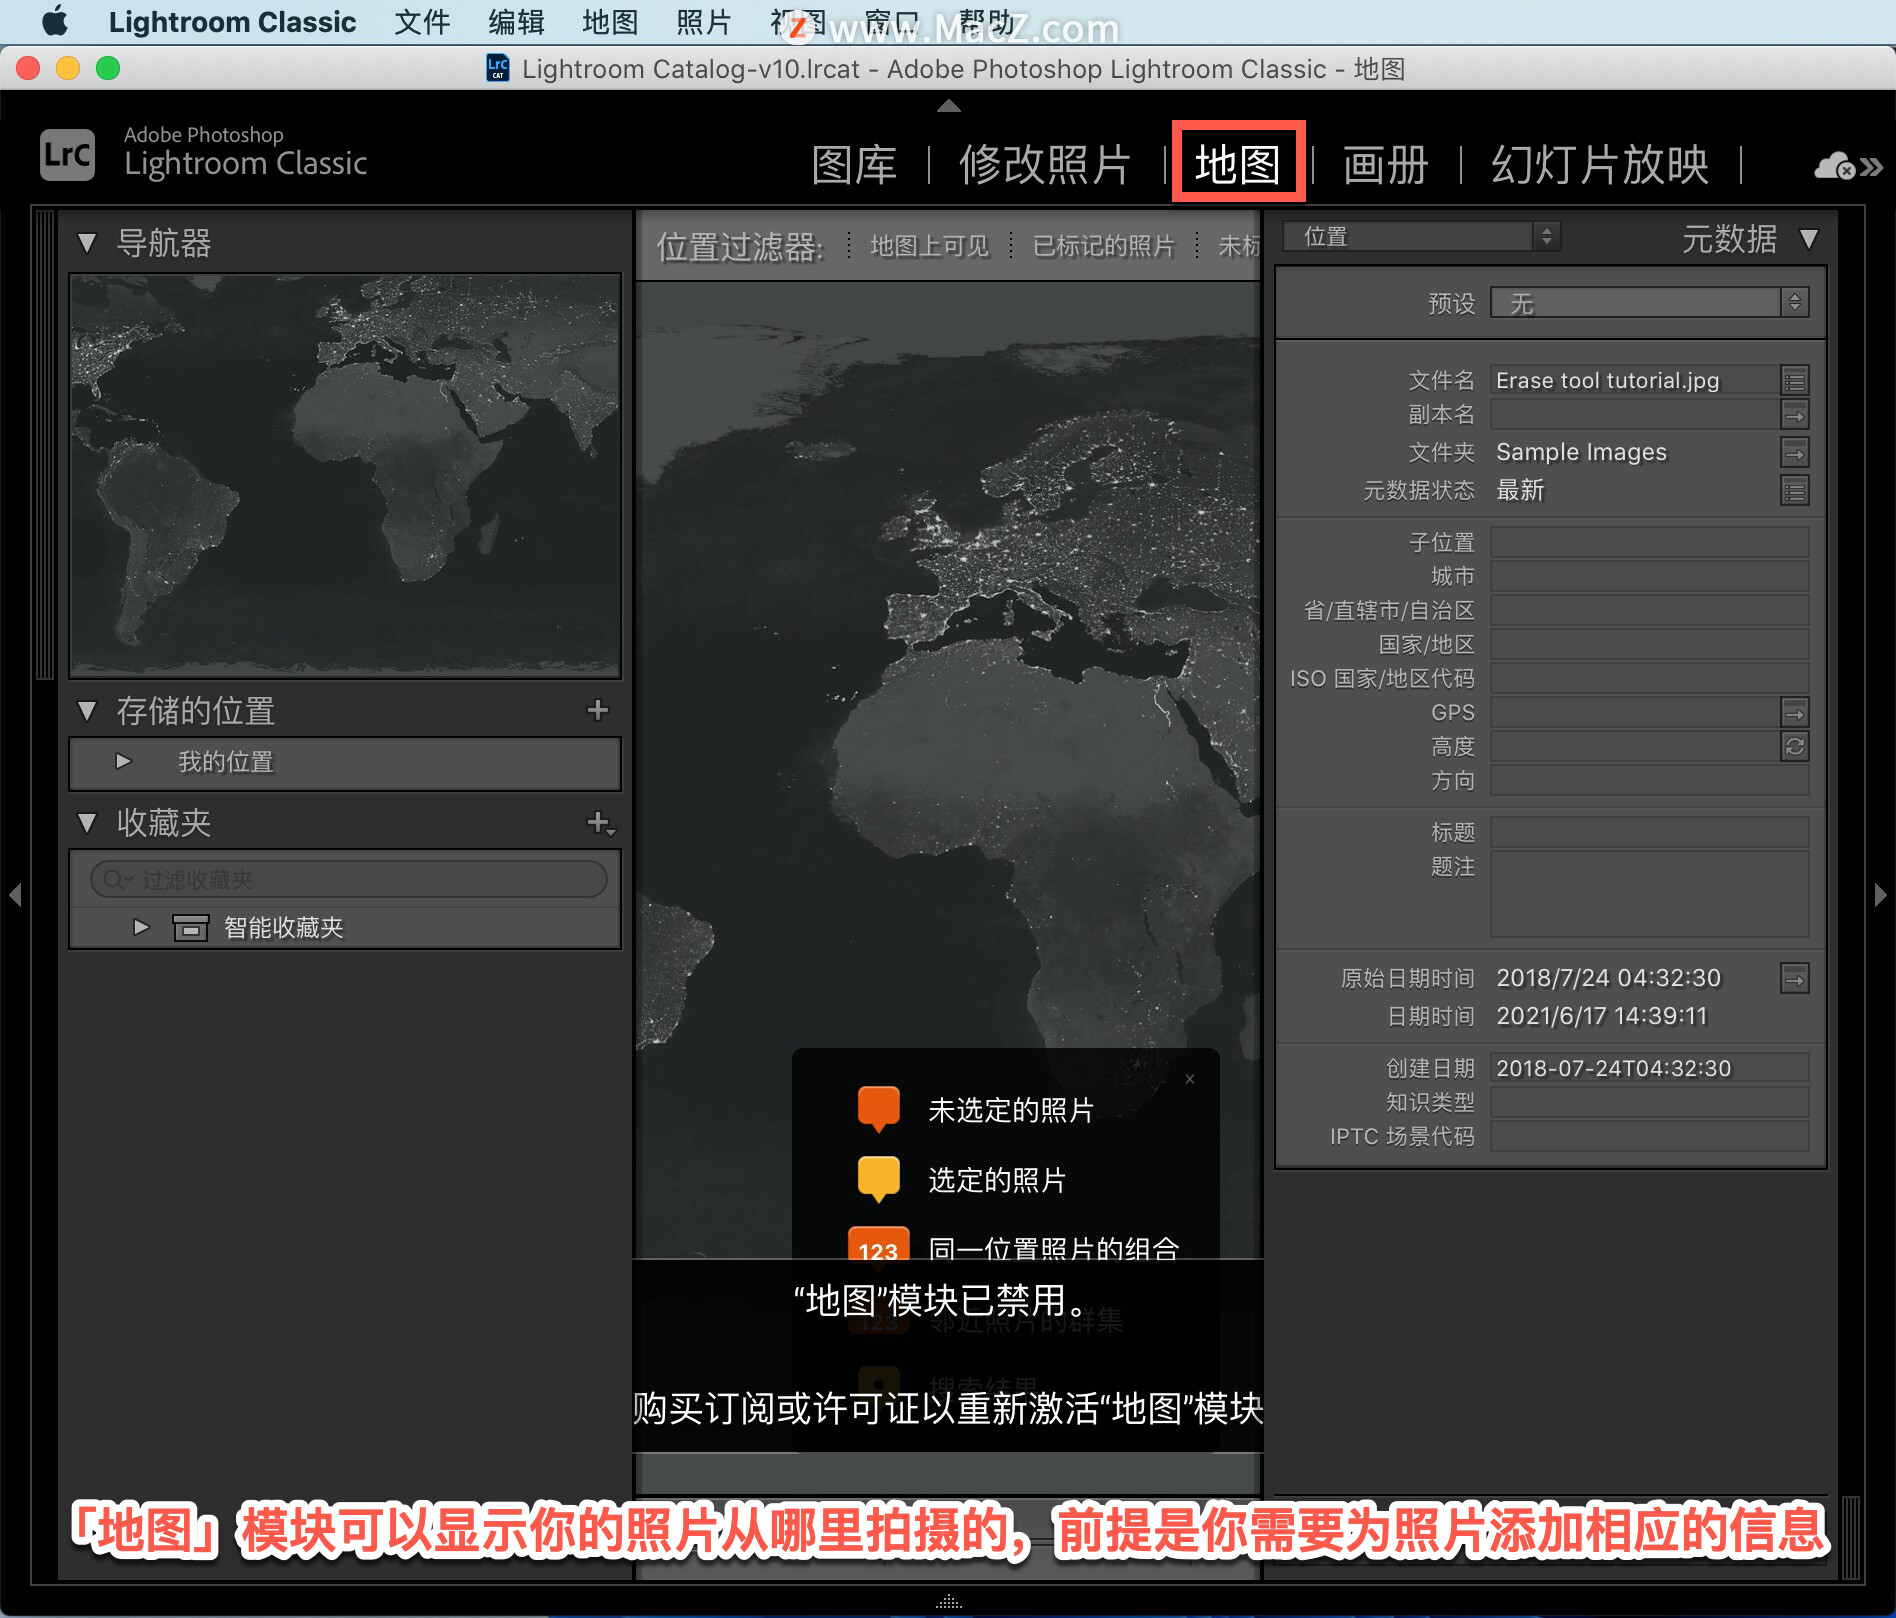Click the GPS go-to-map arrow icon
The height and width of the screenshot is (1618, 1896).
pyautogui.click(x=1795, y=712)
